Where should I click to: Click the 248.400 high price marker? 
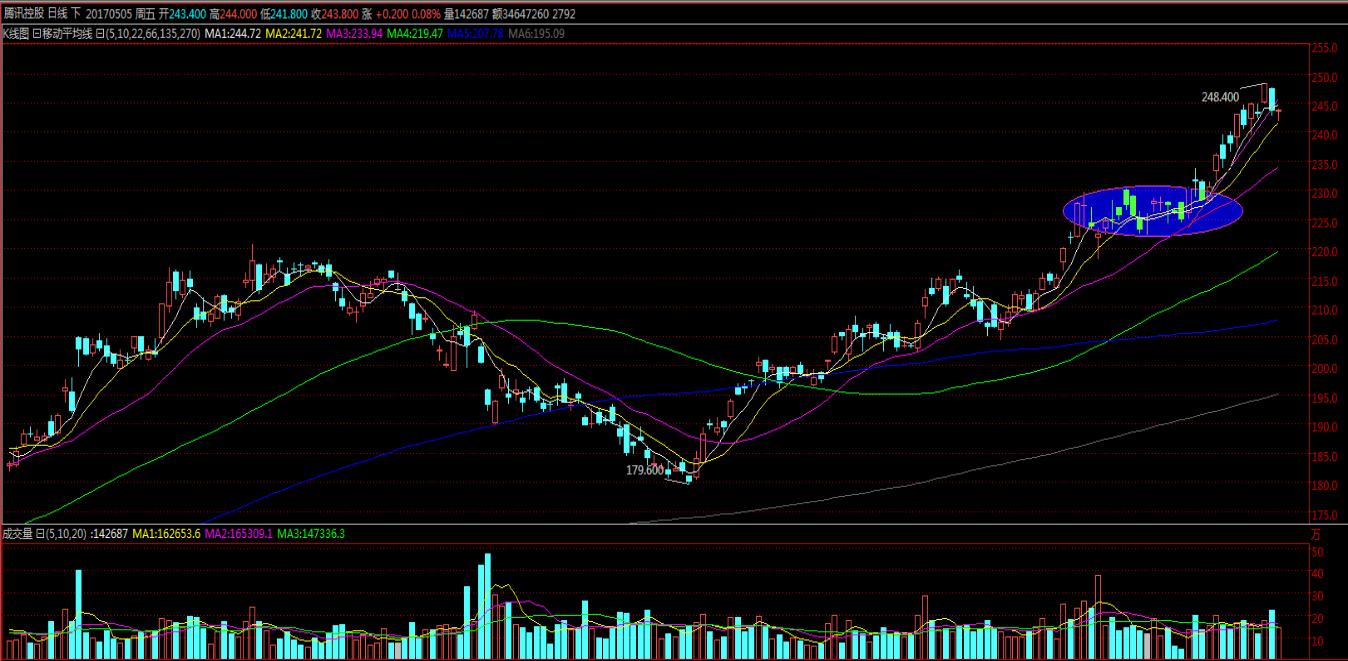(x=1221, y=97)
